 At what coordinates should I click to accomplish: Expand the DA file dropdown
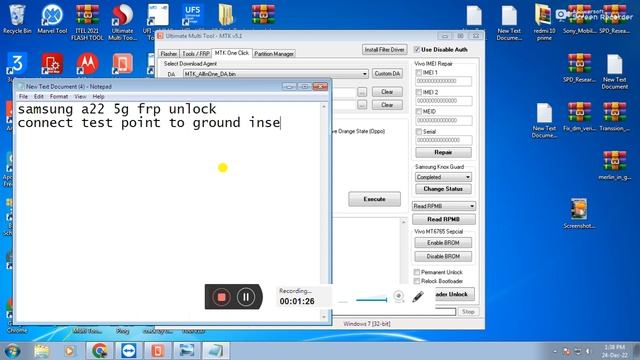[x=364, y=74]
